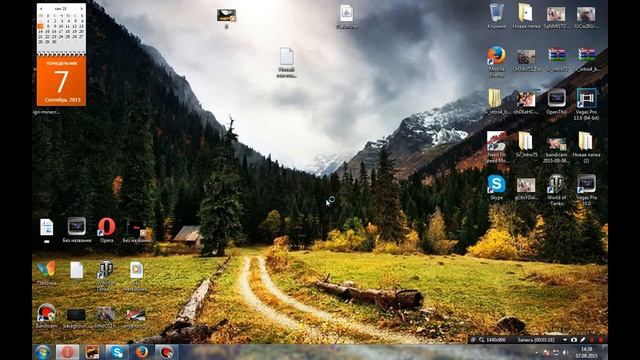Open Без названия project icon left of Opera
The image size is (640, 360).
click(77, 227)
